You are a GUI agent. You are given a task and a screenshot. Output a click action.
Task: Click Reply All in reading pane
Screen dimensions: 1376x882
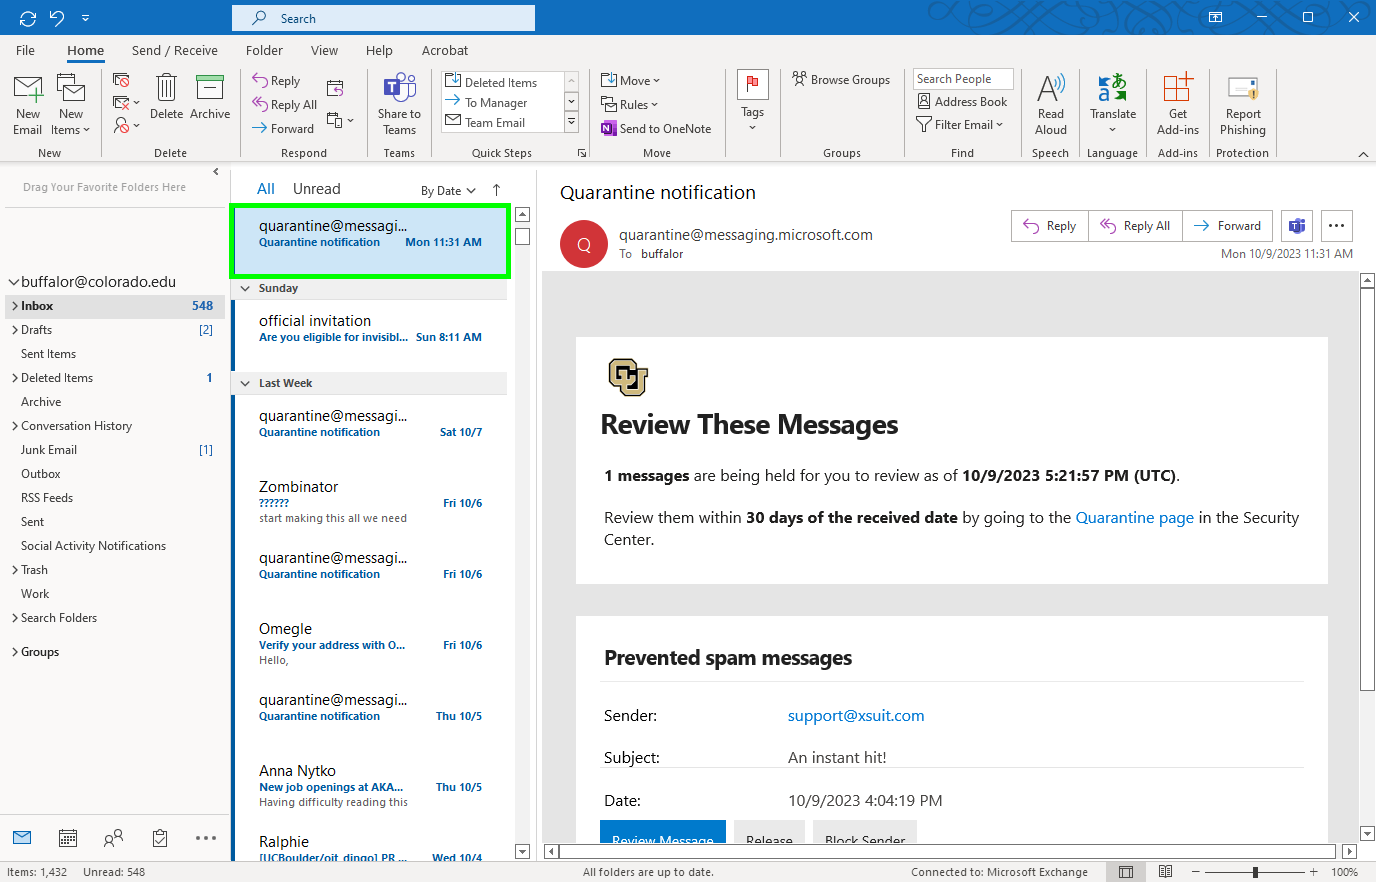[1135, 226]
